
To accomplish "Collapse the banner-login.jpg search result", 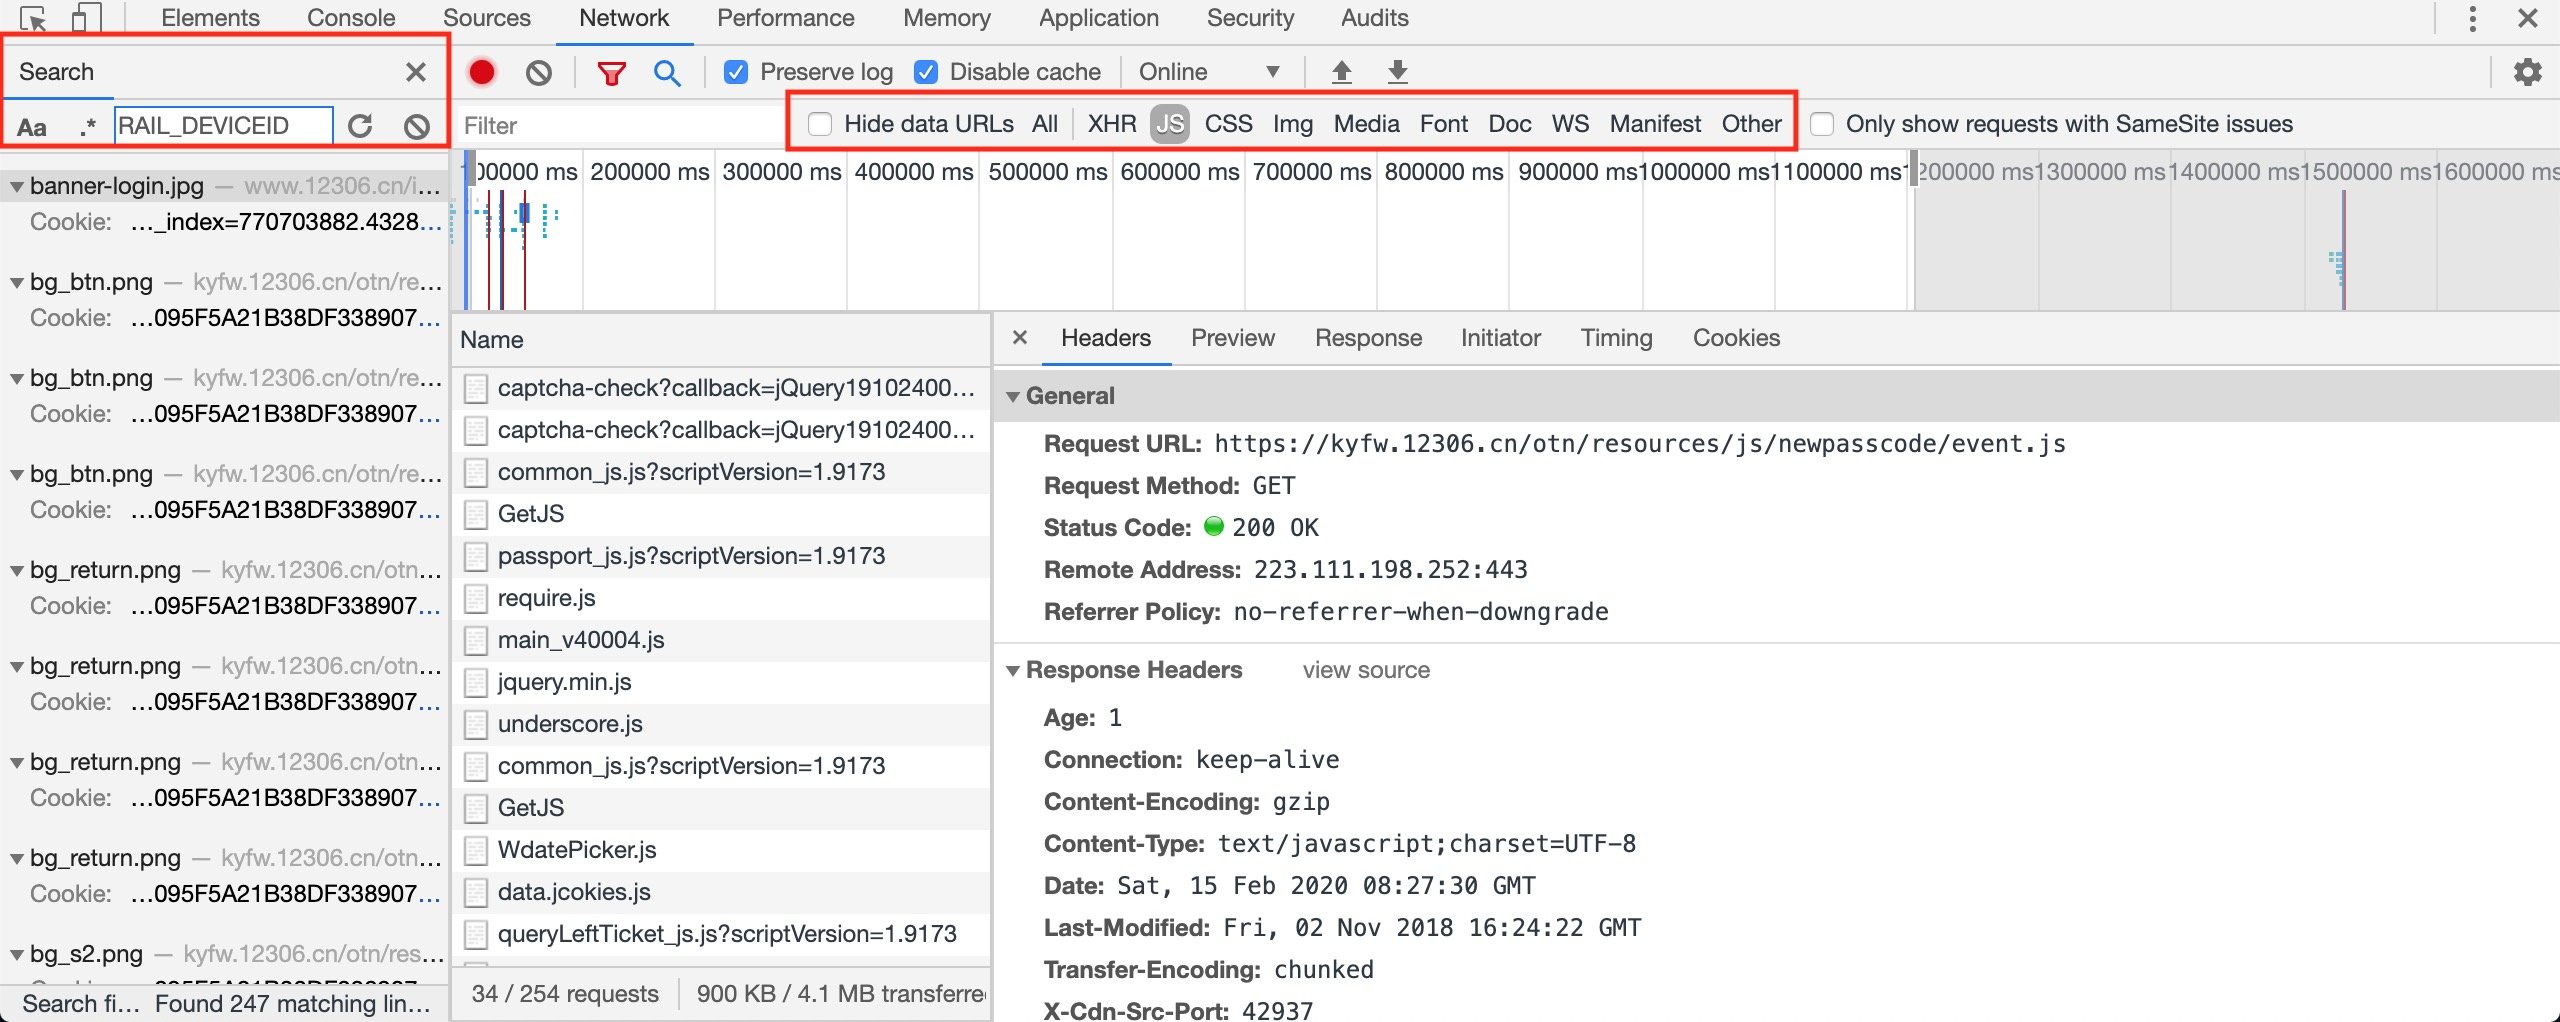I will pyautogui.click(x=16, y=186).
